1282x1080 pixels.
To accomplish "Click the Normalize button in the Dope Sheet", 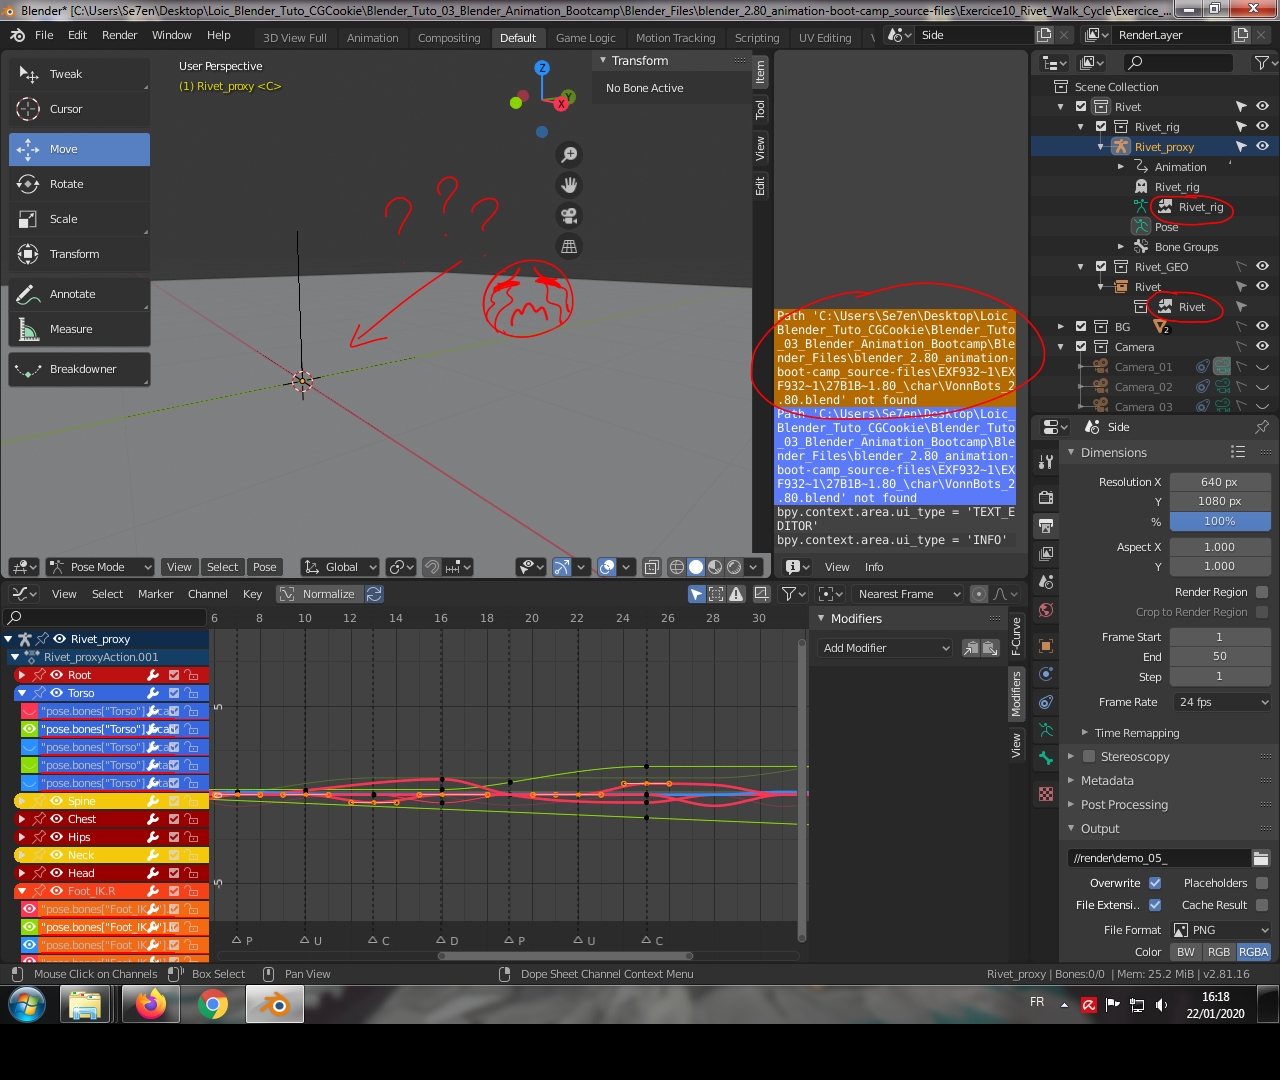I will point(321,593).
